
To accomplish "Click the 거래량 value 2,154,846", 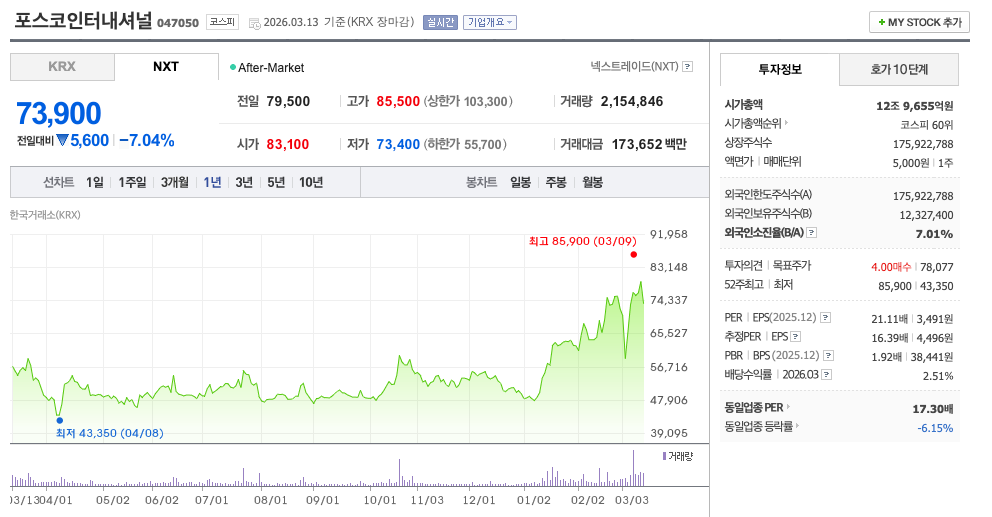I will (x=631, y=101).
